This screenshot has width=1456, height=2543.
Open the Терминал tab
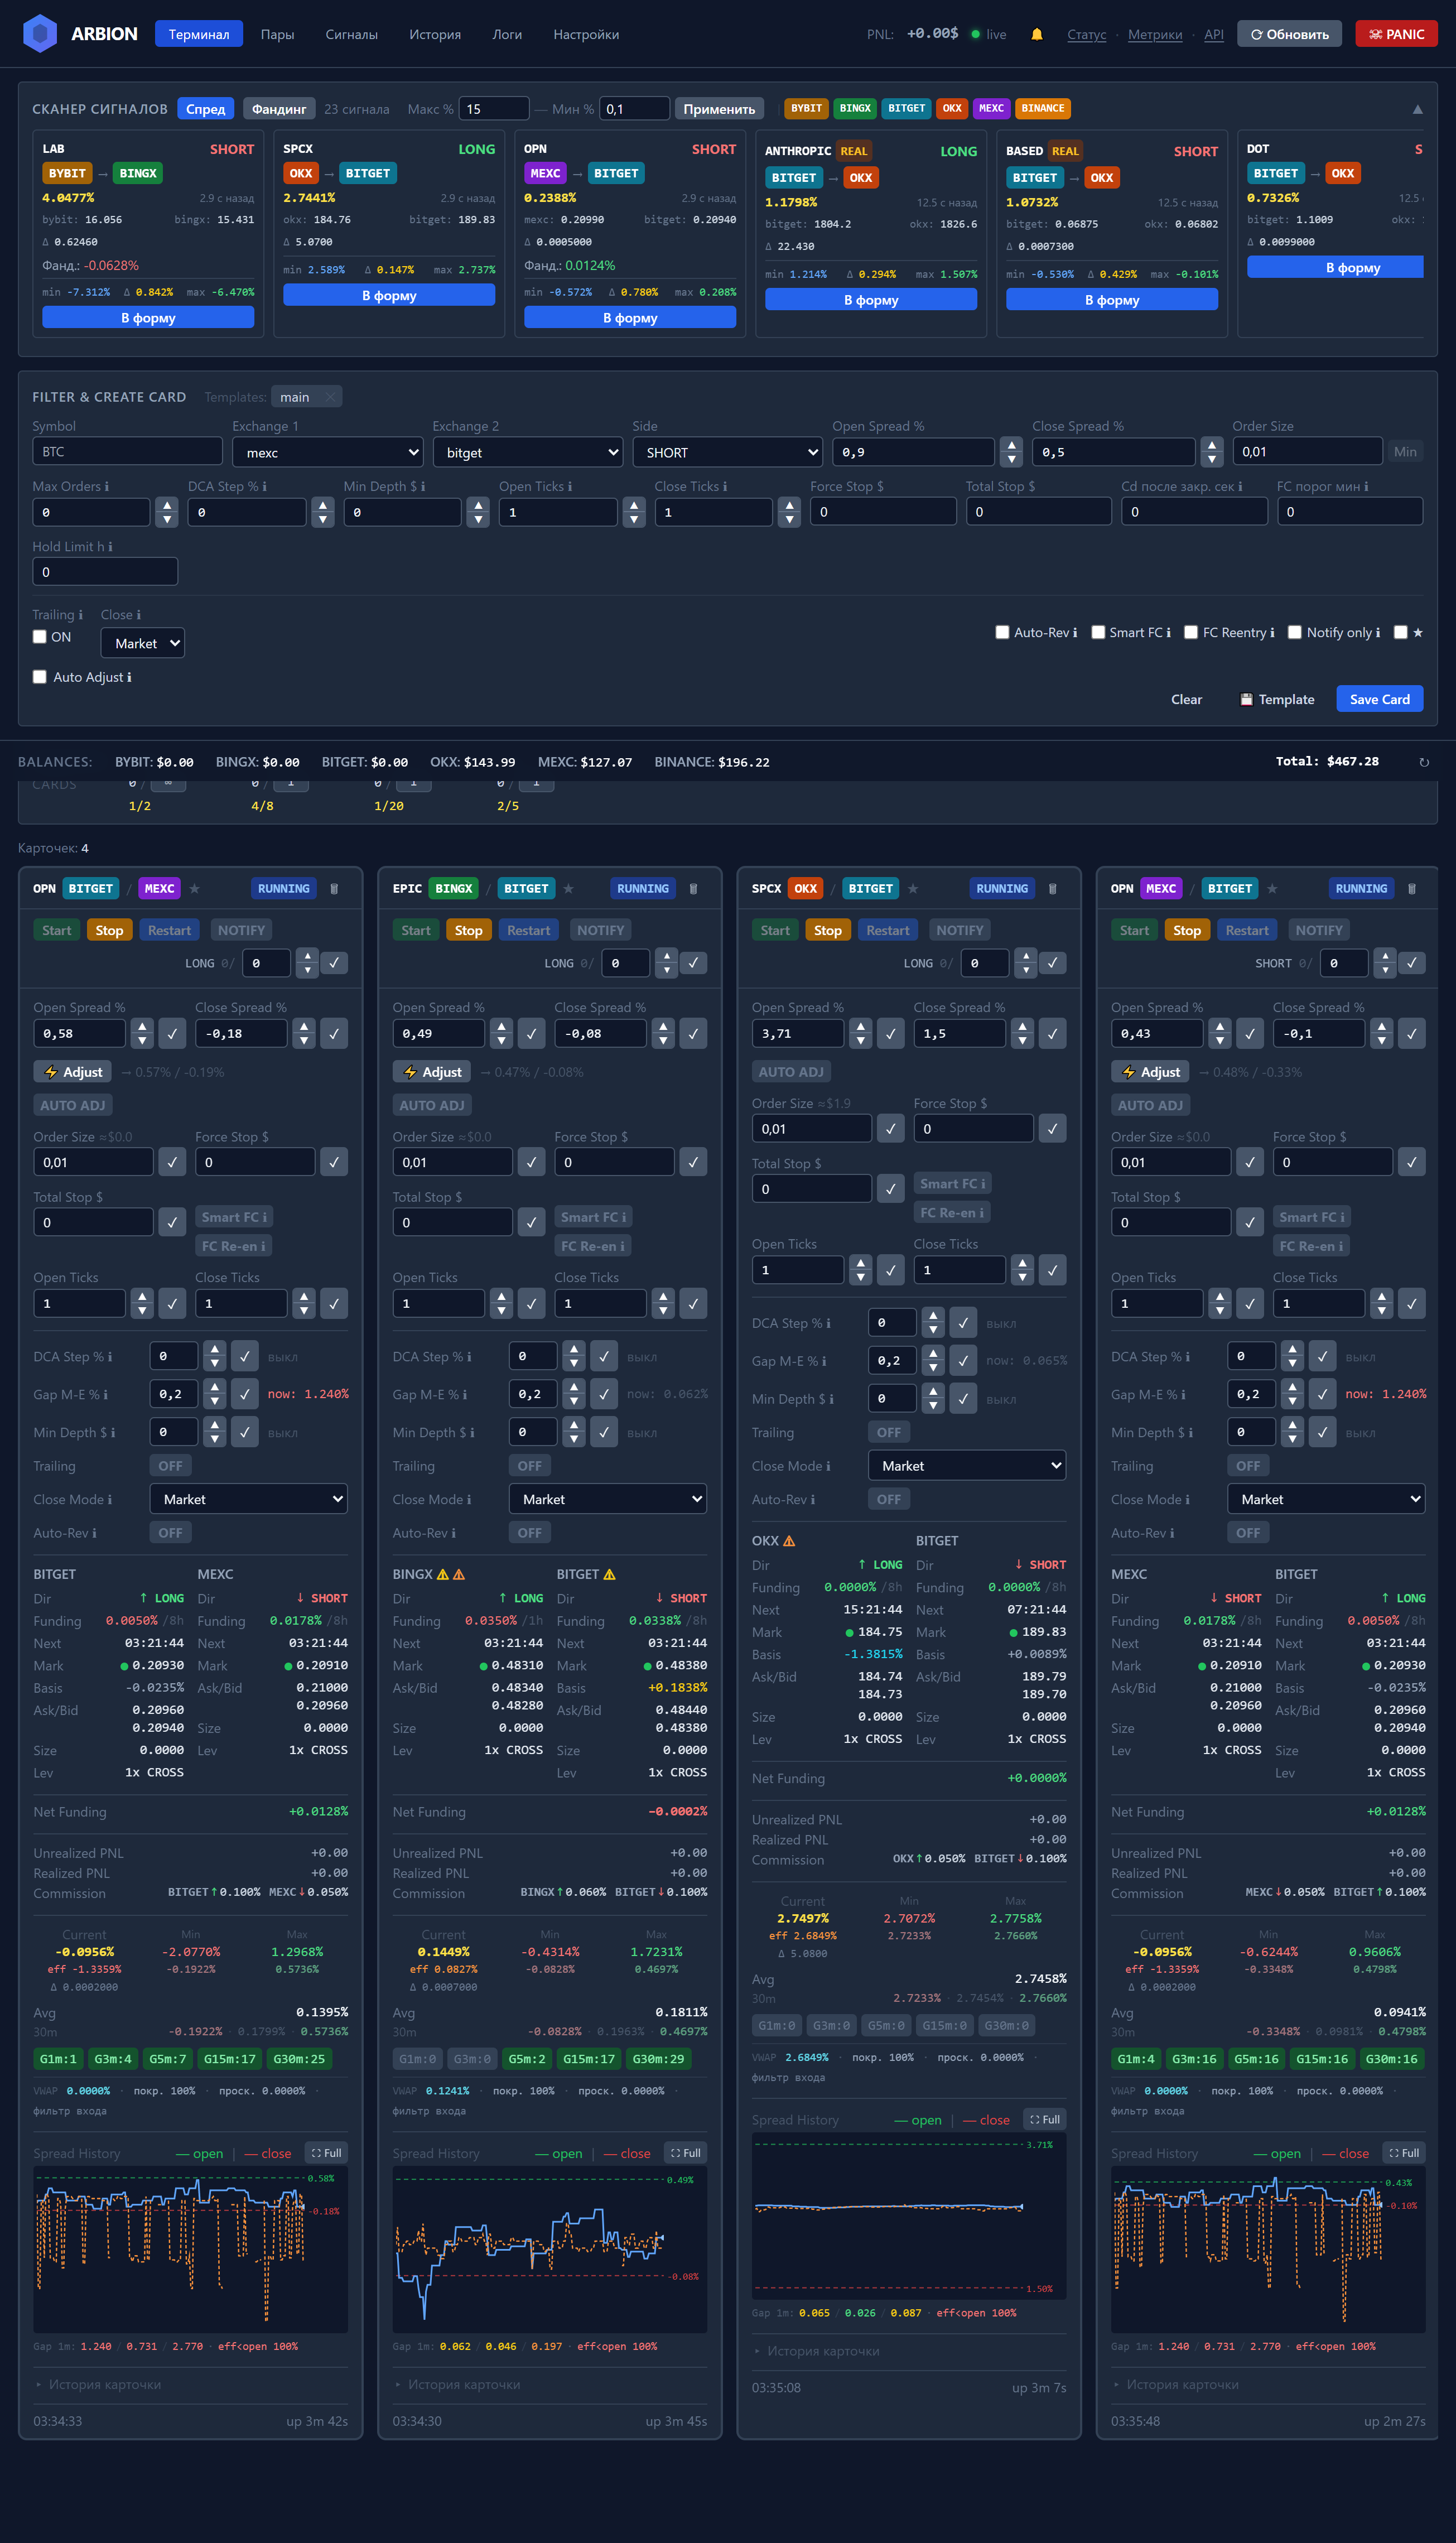(x=199, y=34)
